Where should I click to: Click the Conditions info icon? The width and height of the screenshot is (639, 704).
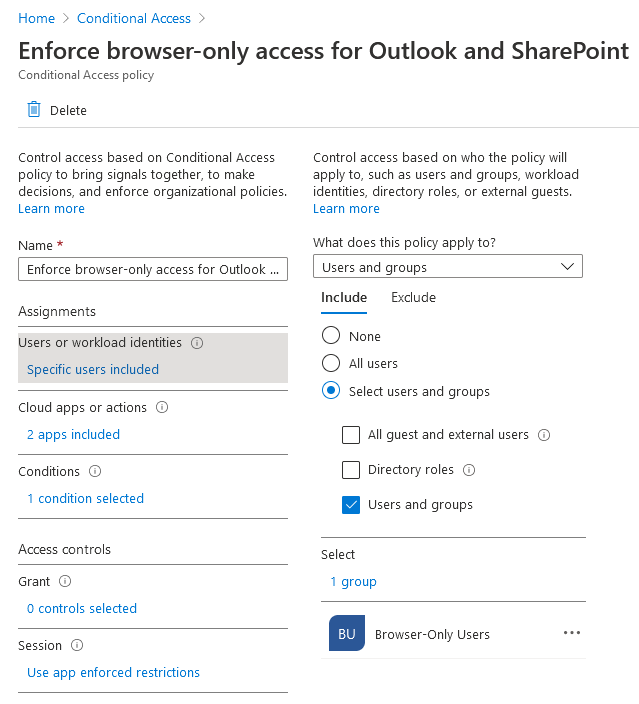pyautogui.click(x=95, y=471)
